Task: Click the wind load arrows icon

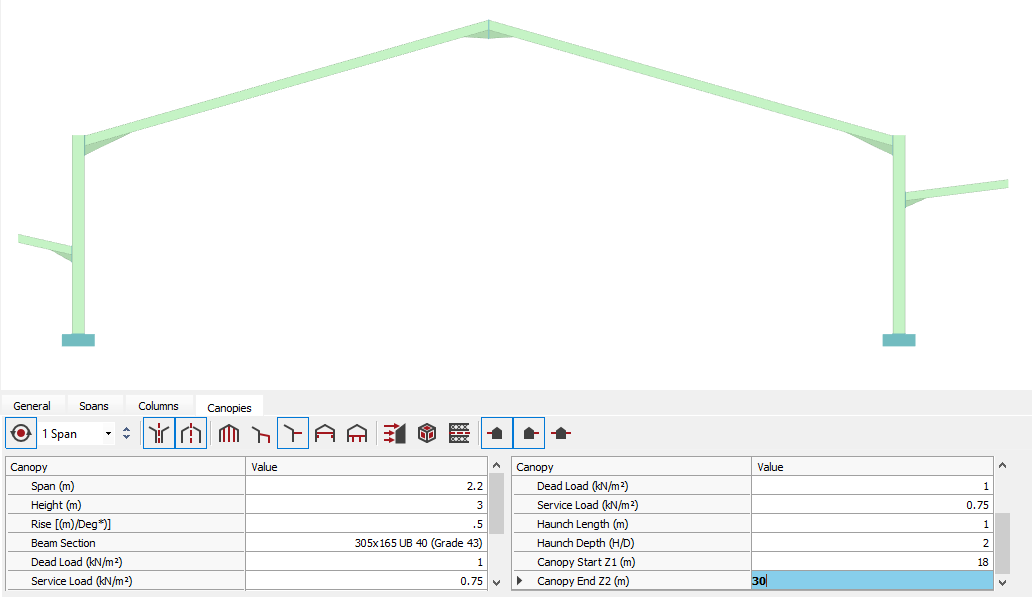Action: coord(395,434)
